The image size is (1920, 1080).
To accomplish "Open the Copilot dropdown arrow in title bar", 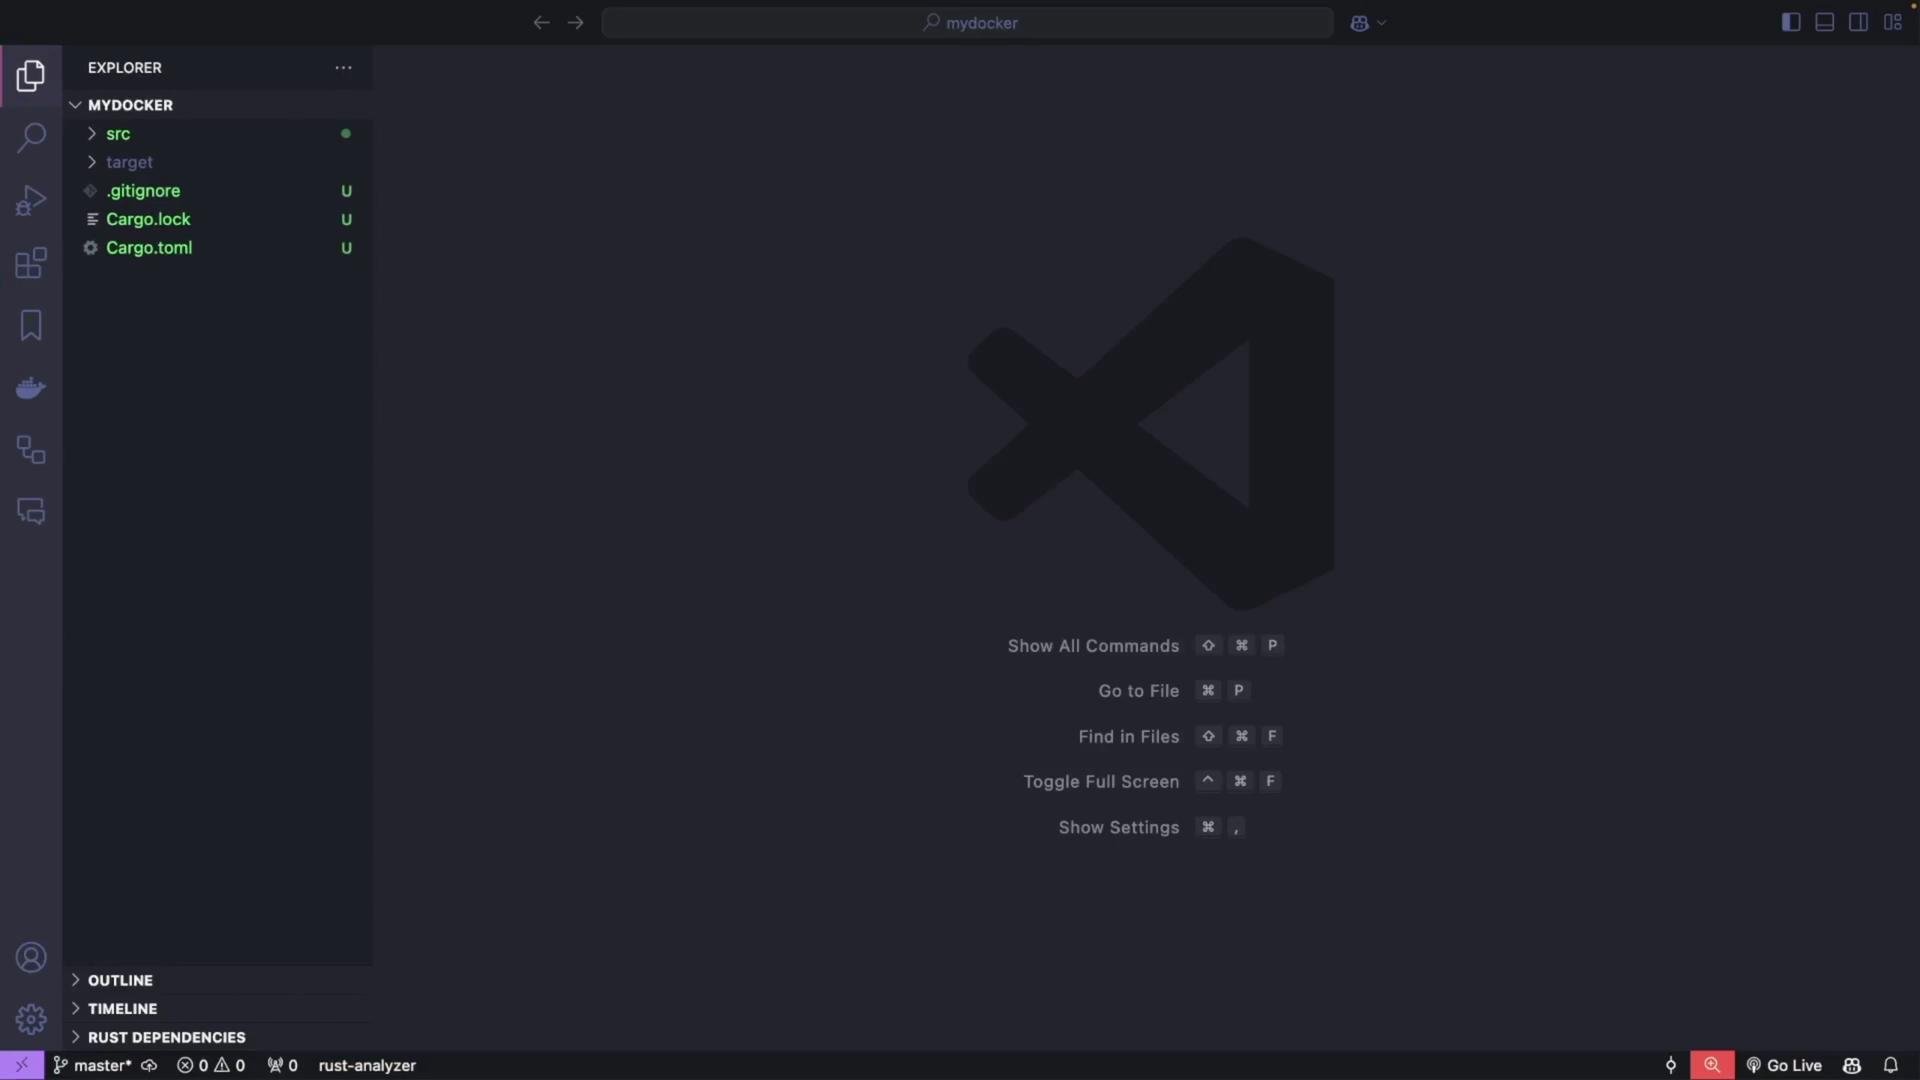I will pyautogui.click(x=1382, y=23).
